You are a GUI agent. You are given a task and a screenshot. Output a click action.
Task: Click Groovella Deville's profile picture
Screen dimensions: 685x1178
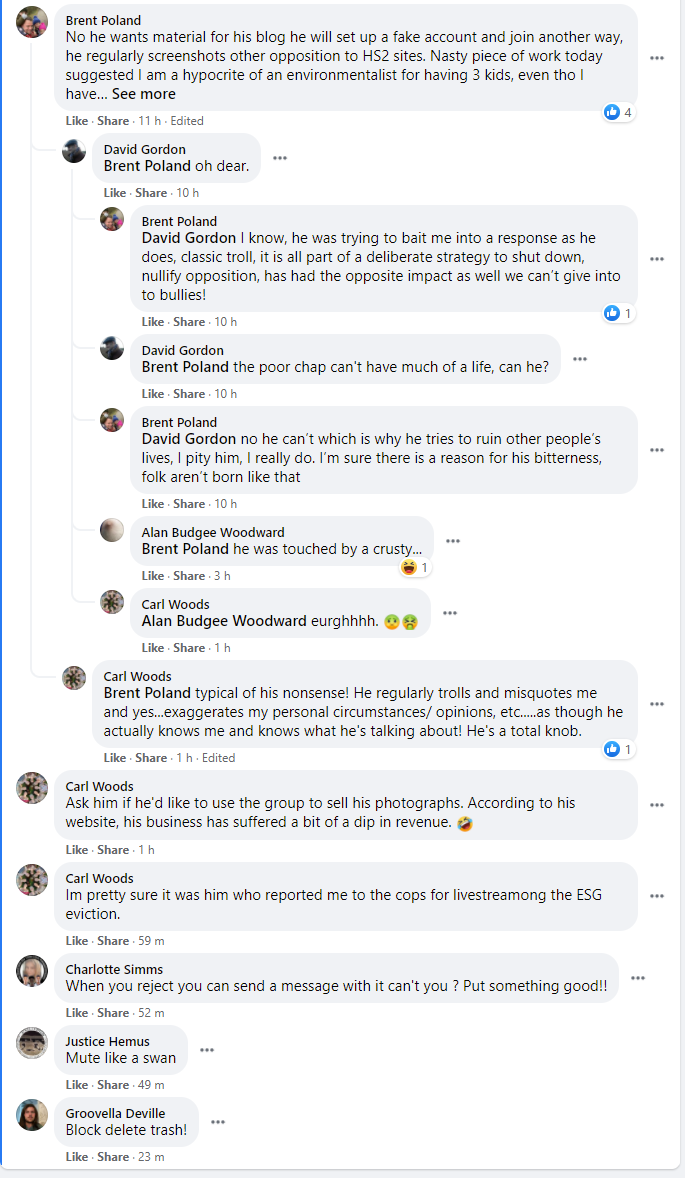coord(32,1115)
